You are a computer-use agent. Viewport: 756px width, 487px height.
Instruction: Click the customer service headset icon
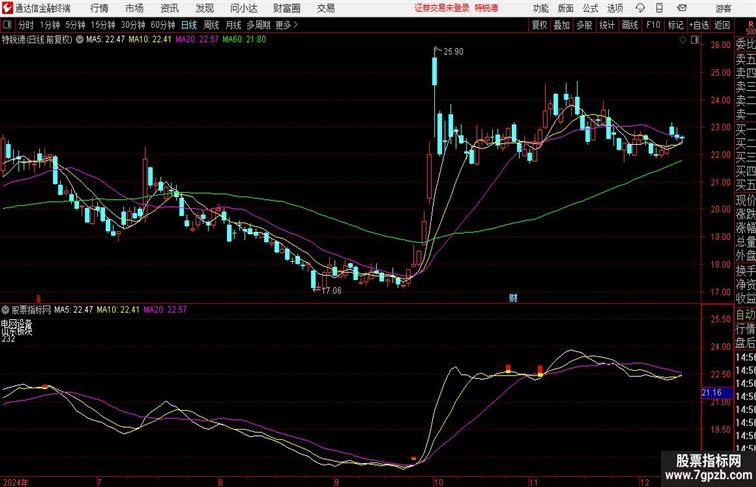[640, 8]
